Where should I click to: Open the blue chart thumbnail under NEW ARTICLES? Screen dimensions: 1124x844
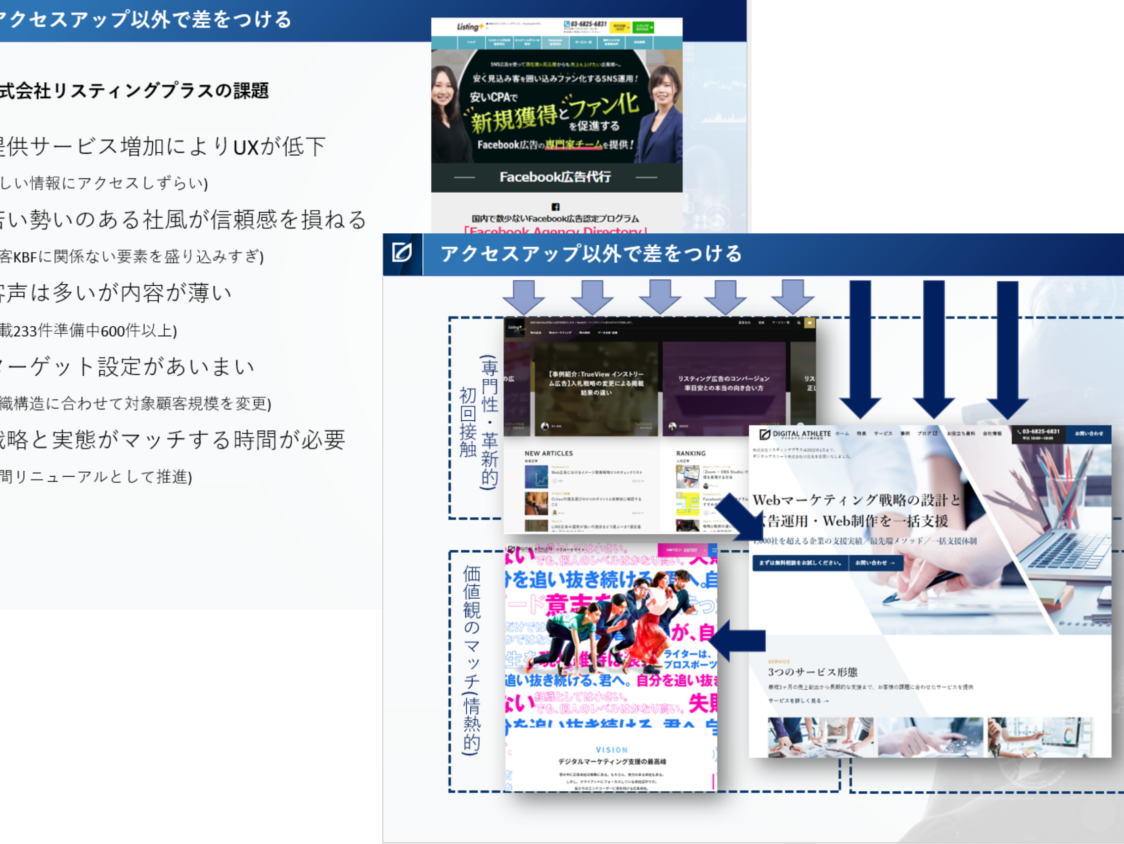pyautogui.click(x=535, y=477)
